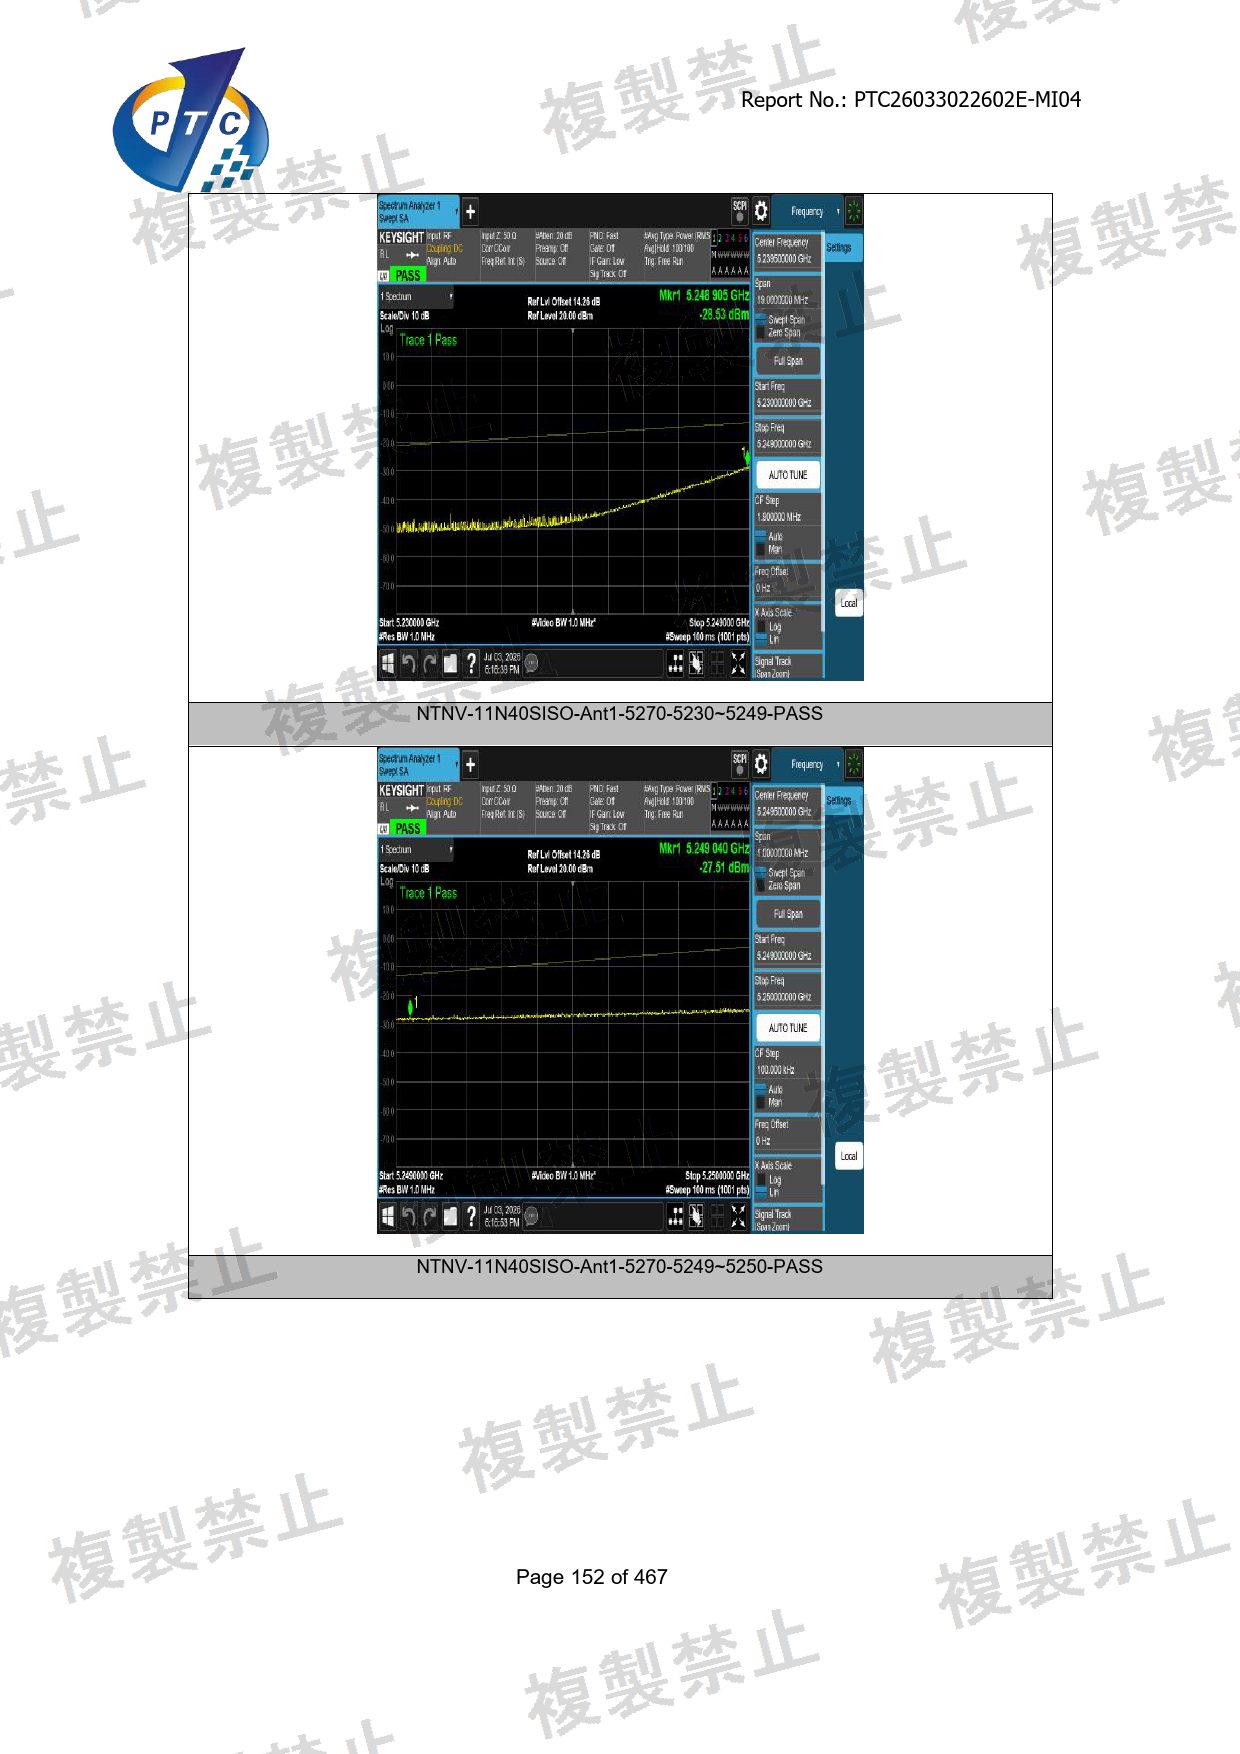Open the help question mark in the 5230~5249 capture
This screenshot has height=1754, width=1240.
click(472, 663)
